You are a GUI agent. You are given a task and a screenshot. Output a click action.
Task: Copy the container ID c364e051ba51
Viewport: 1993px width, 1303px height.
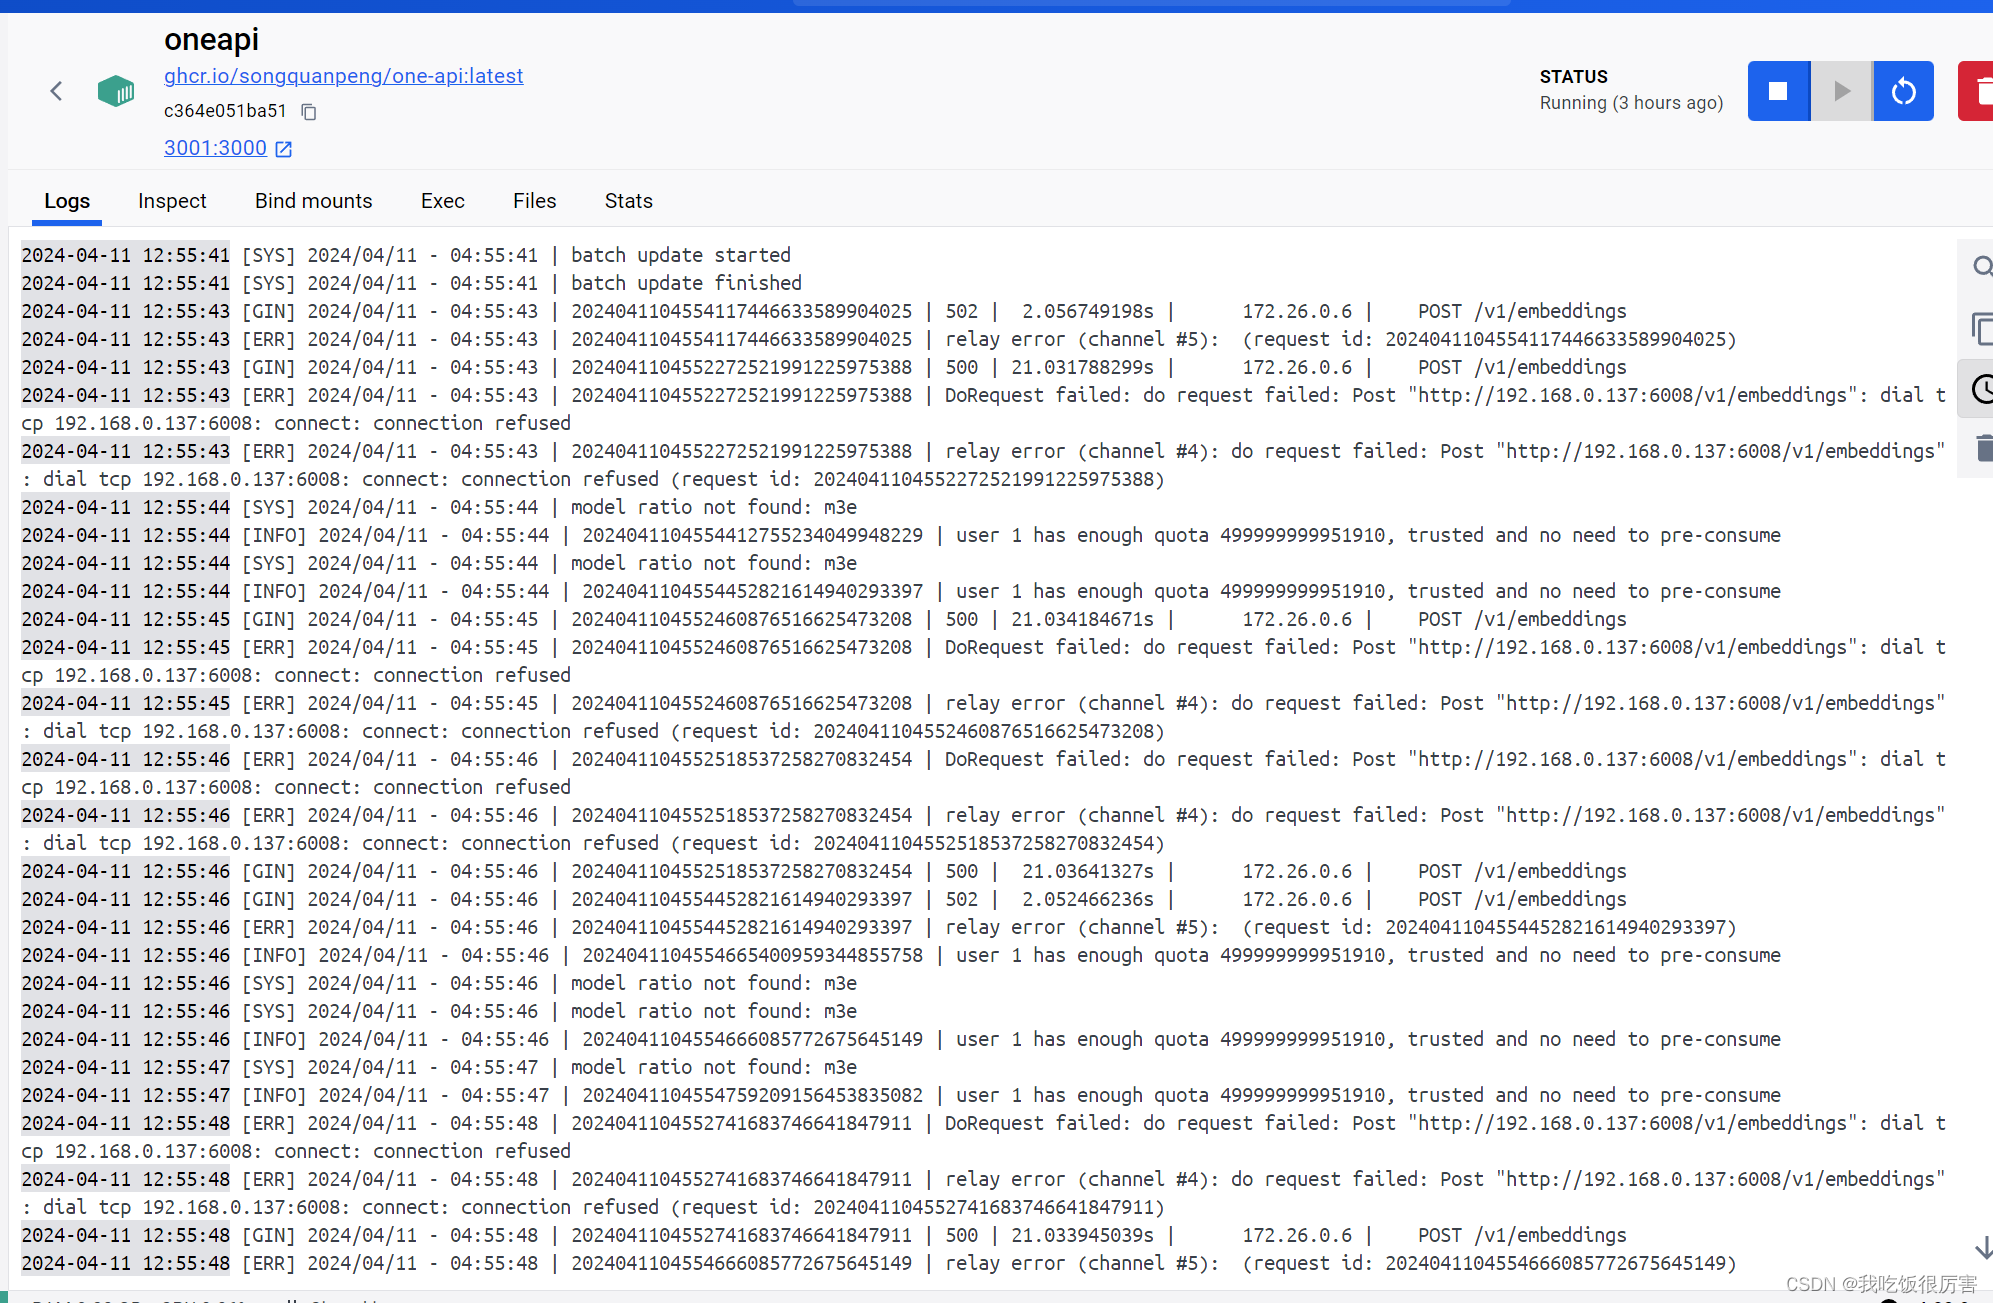click(309, 112)
